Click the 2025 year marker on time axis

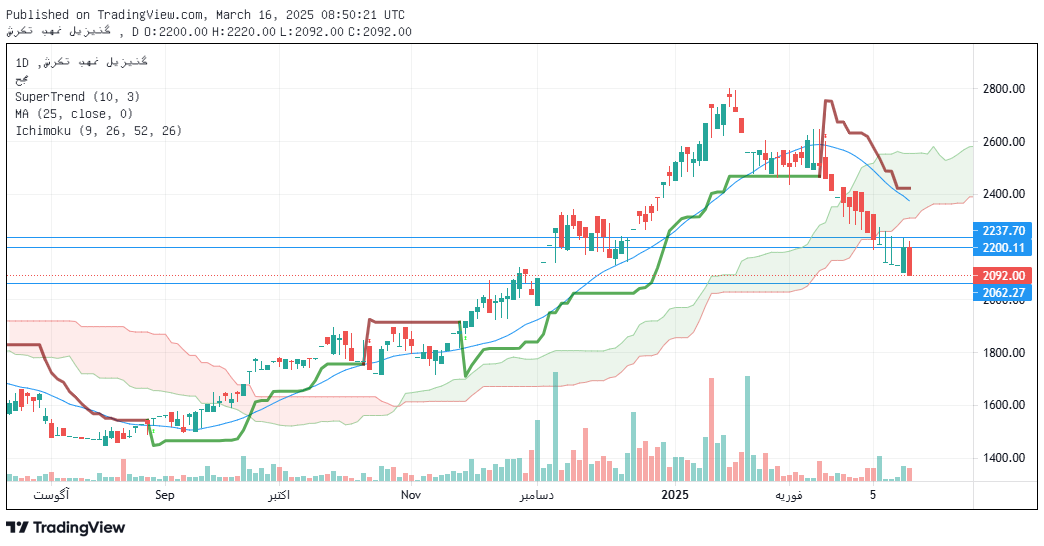675,495
